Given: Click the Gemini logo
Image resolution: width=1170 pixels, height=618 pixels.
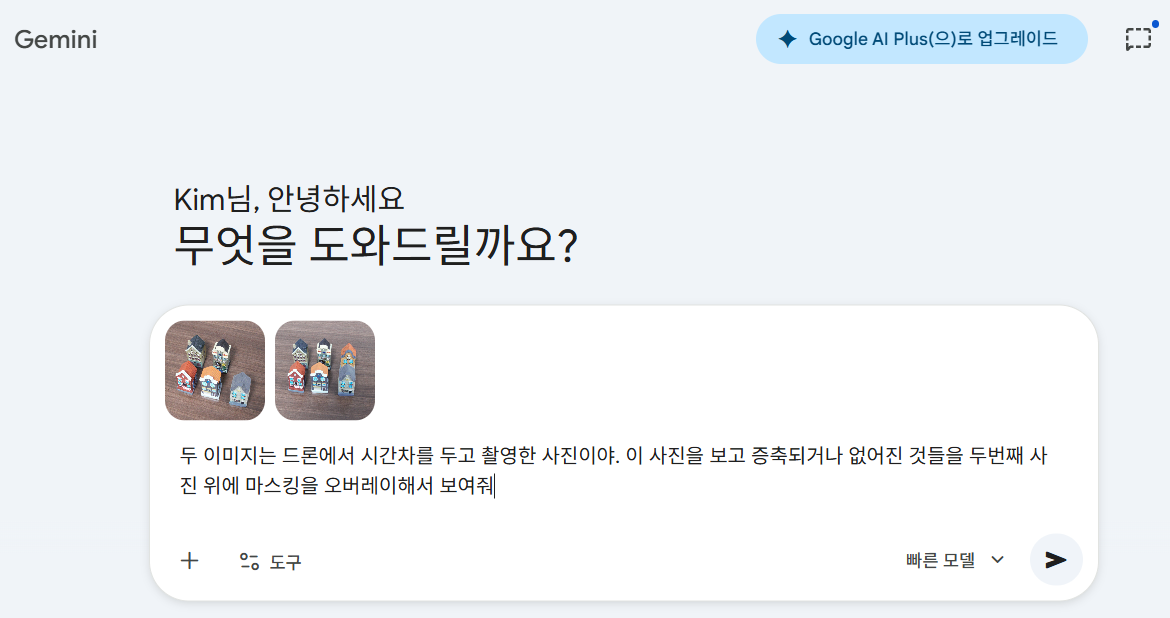Looking at the screenshot, I should (x=55, y=40).
